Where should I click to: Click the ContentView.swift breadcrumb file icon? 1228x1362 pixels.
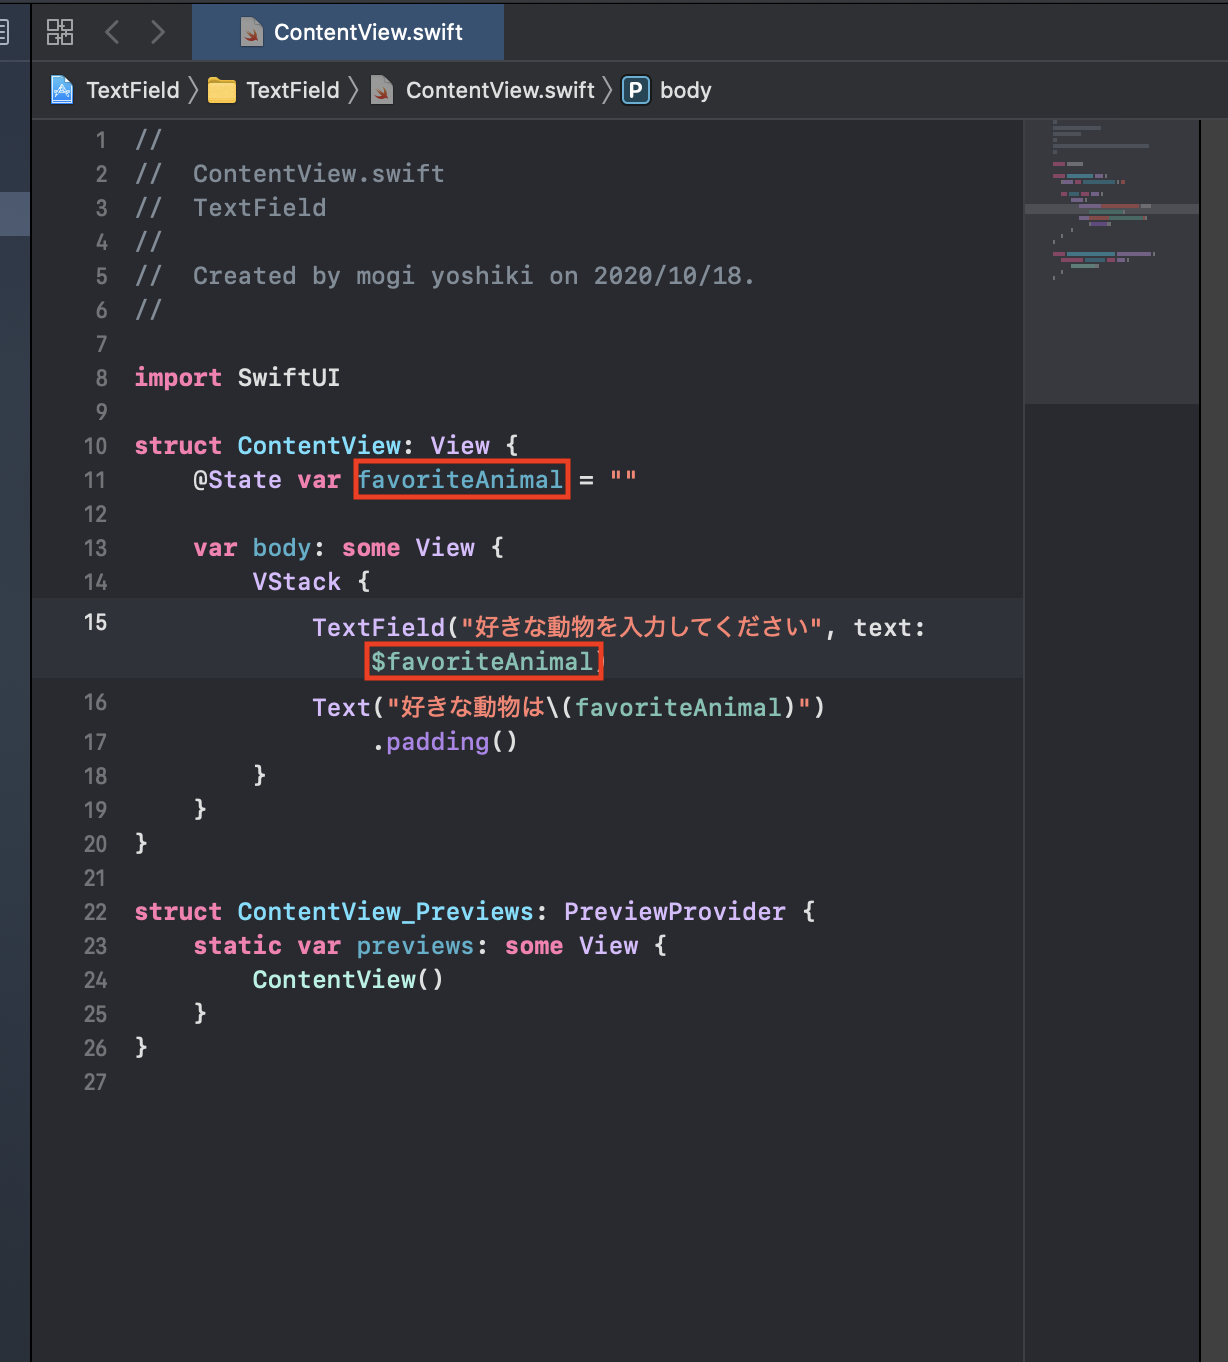click(382, 90)
